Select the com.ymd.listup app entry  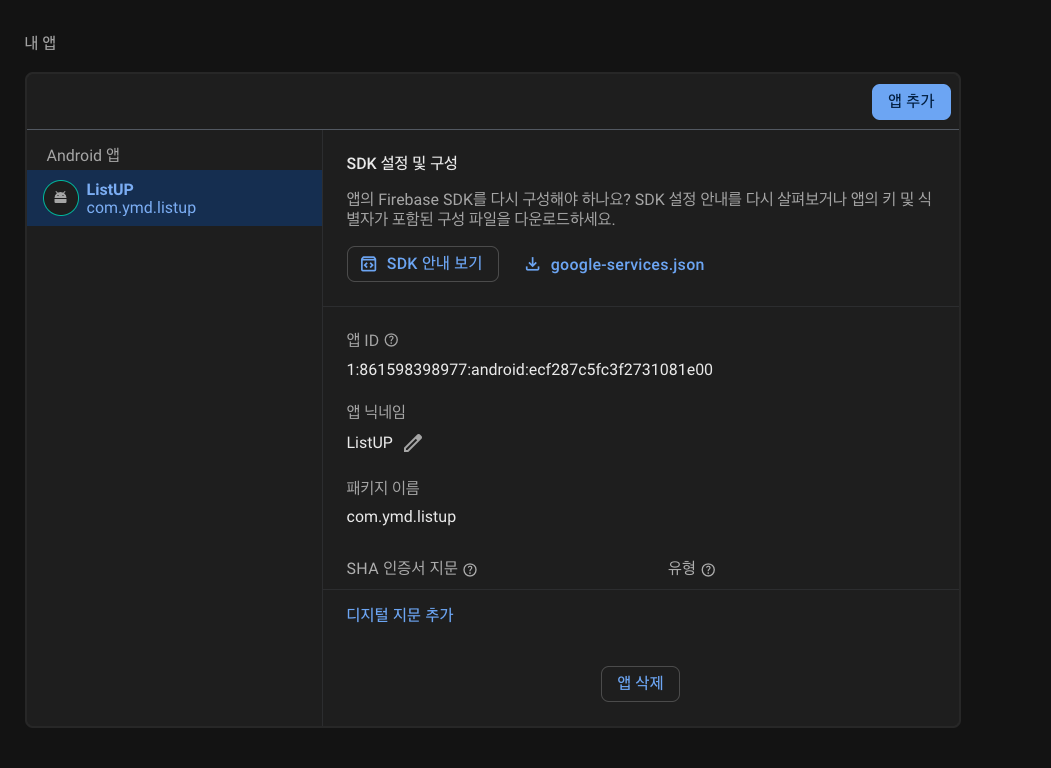(174, 198)
